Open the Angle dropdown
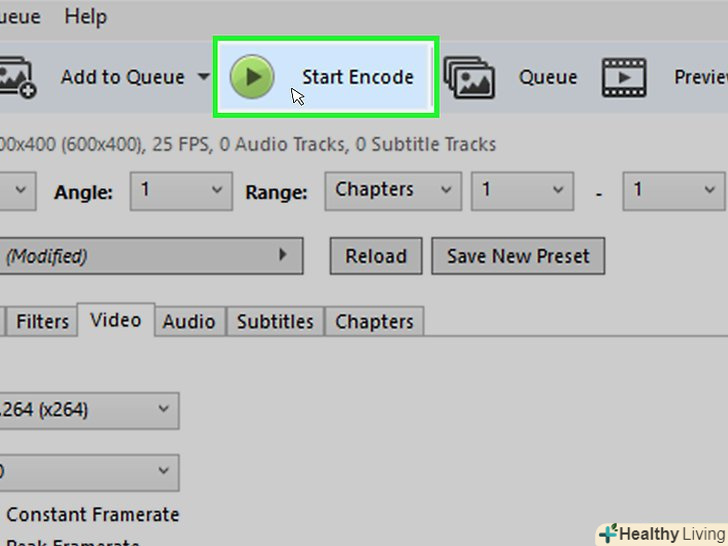 (181, 191)
